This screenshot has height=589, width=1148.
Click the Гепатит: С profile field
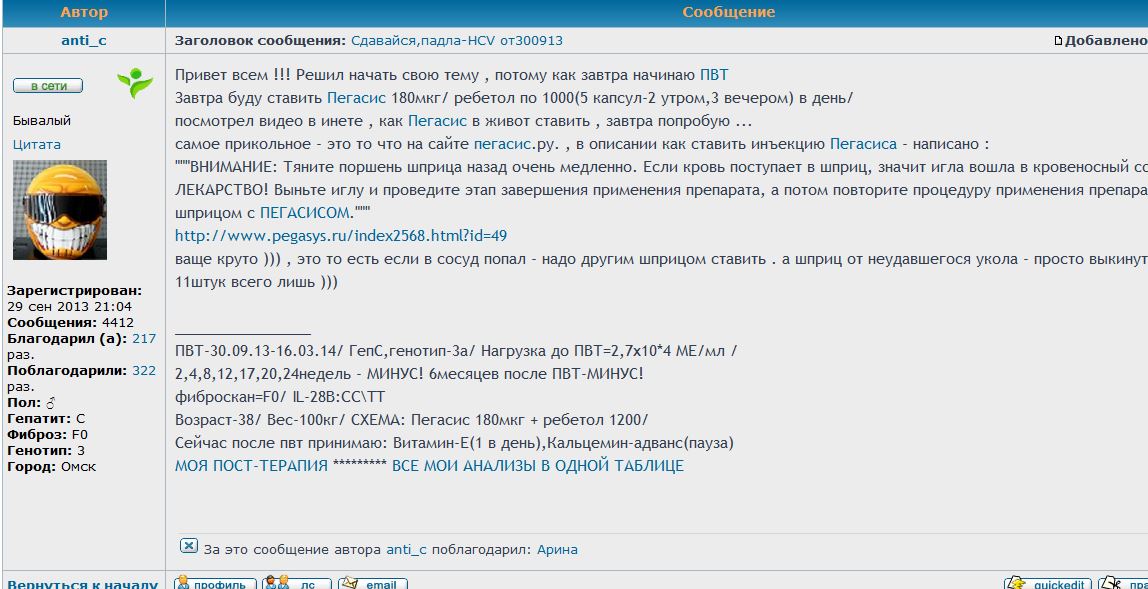pos(46,419)
